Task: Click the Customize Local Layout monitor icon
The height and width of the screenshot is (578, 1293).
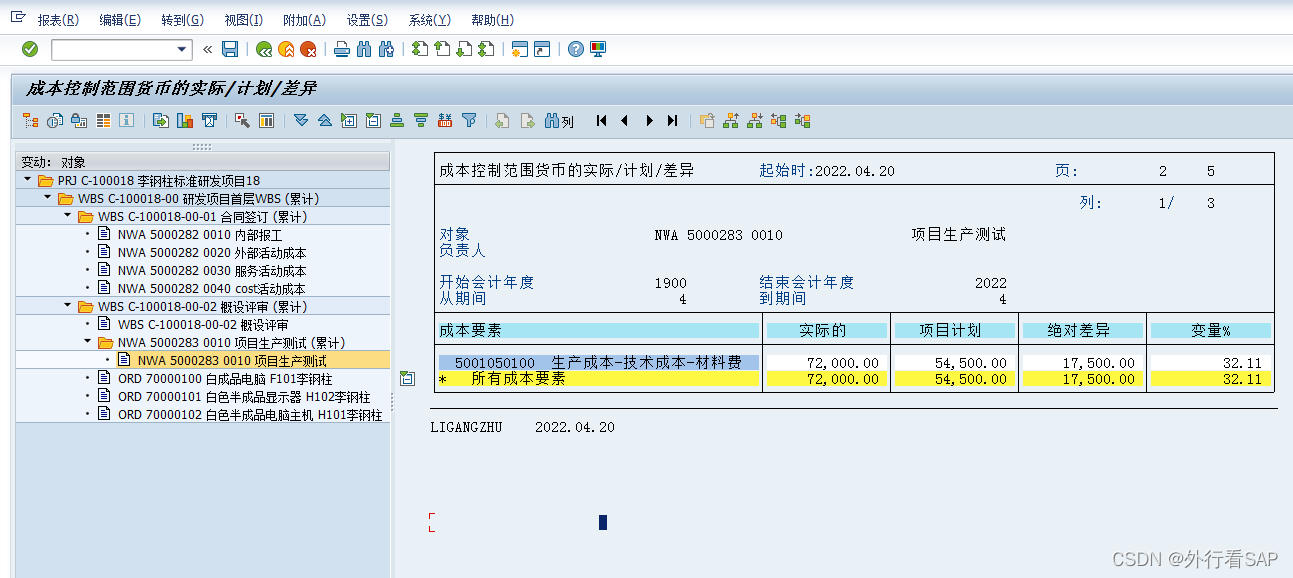Action: pos(598,49)
